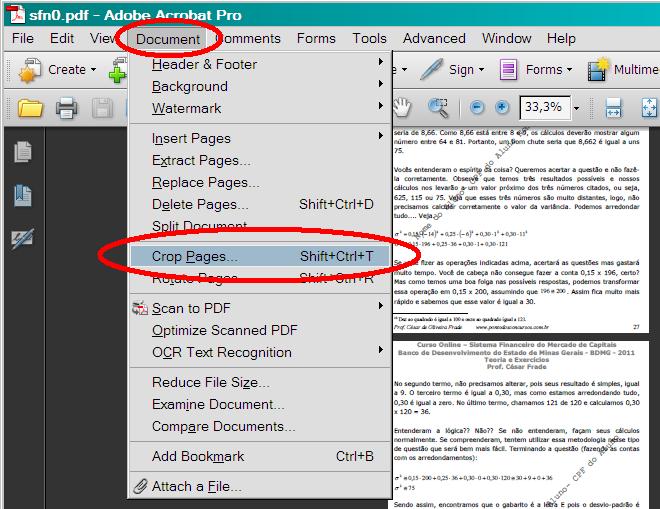Open the Pages panel icon

[x=23, y=152]
